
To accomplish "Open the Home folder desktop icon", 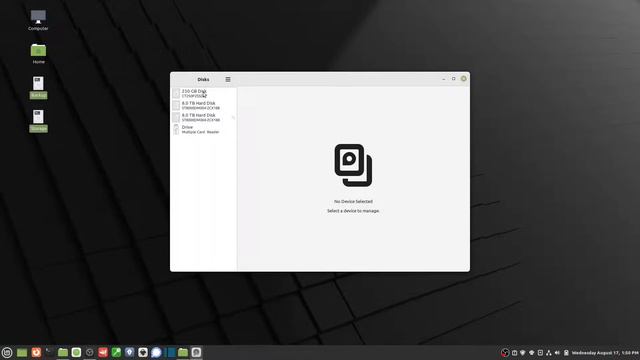I will (x=38, y=54).
